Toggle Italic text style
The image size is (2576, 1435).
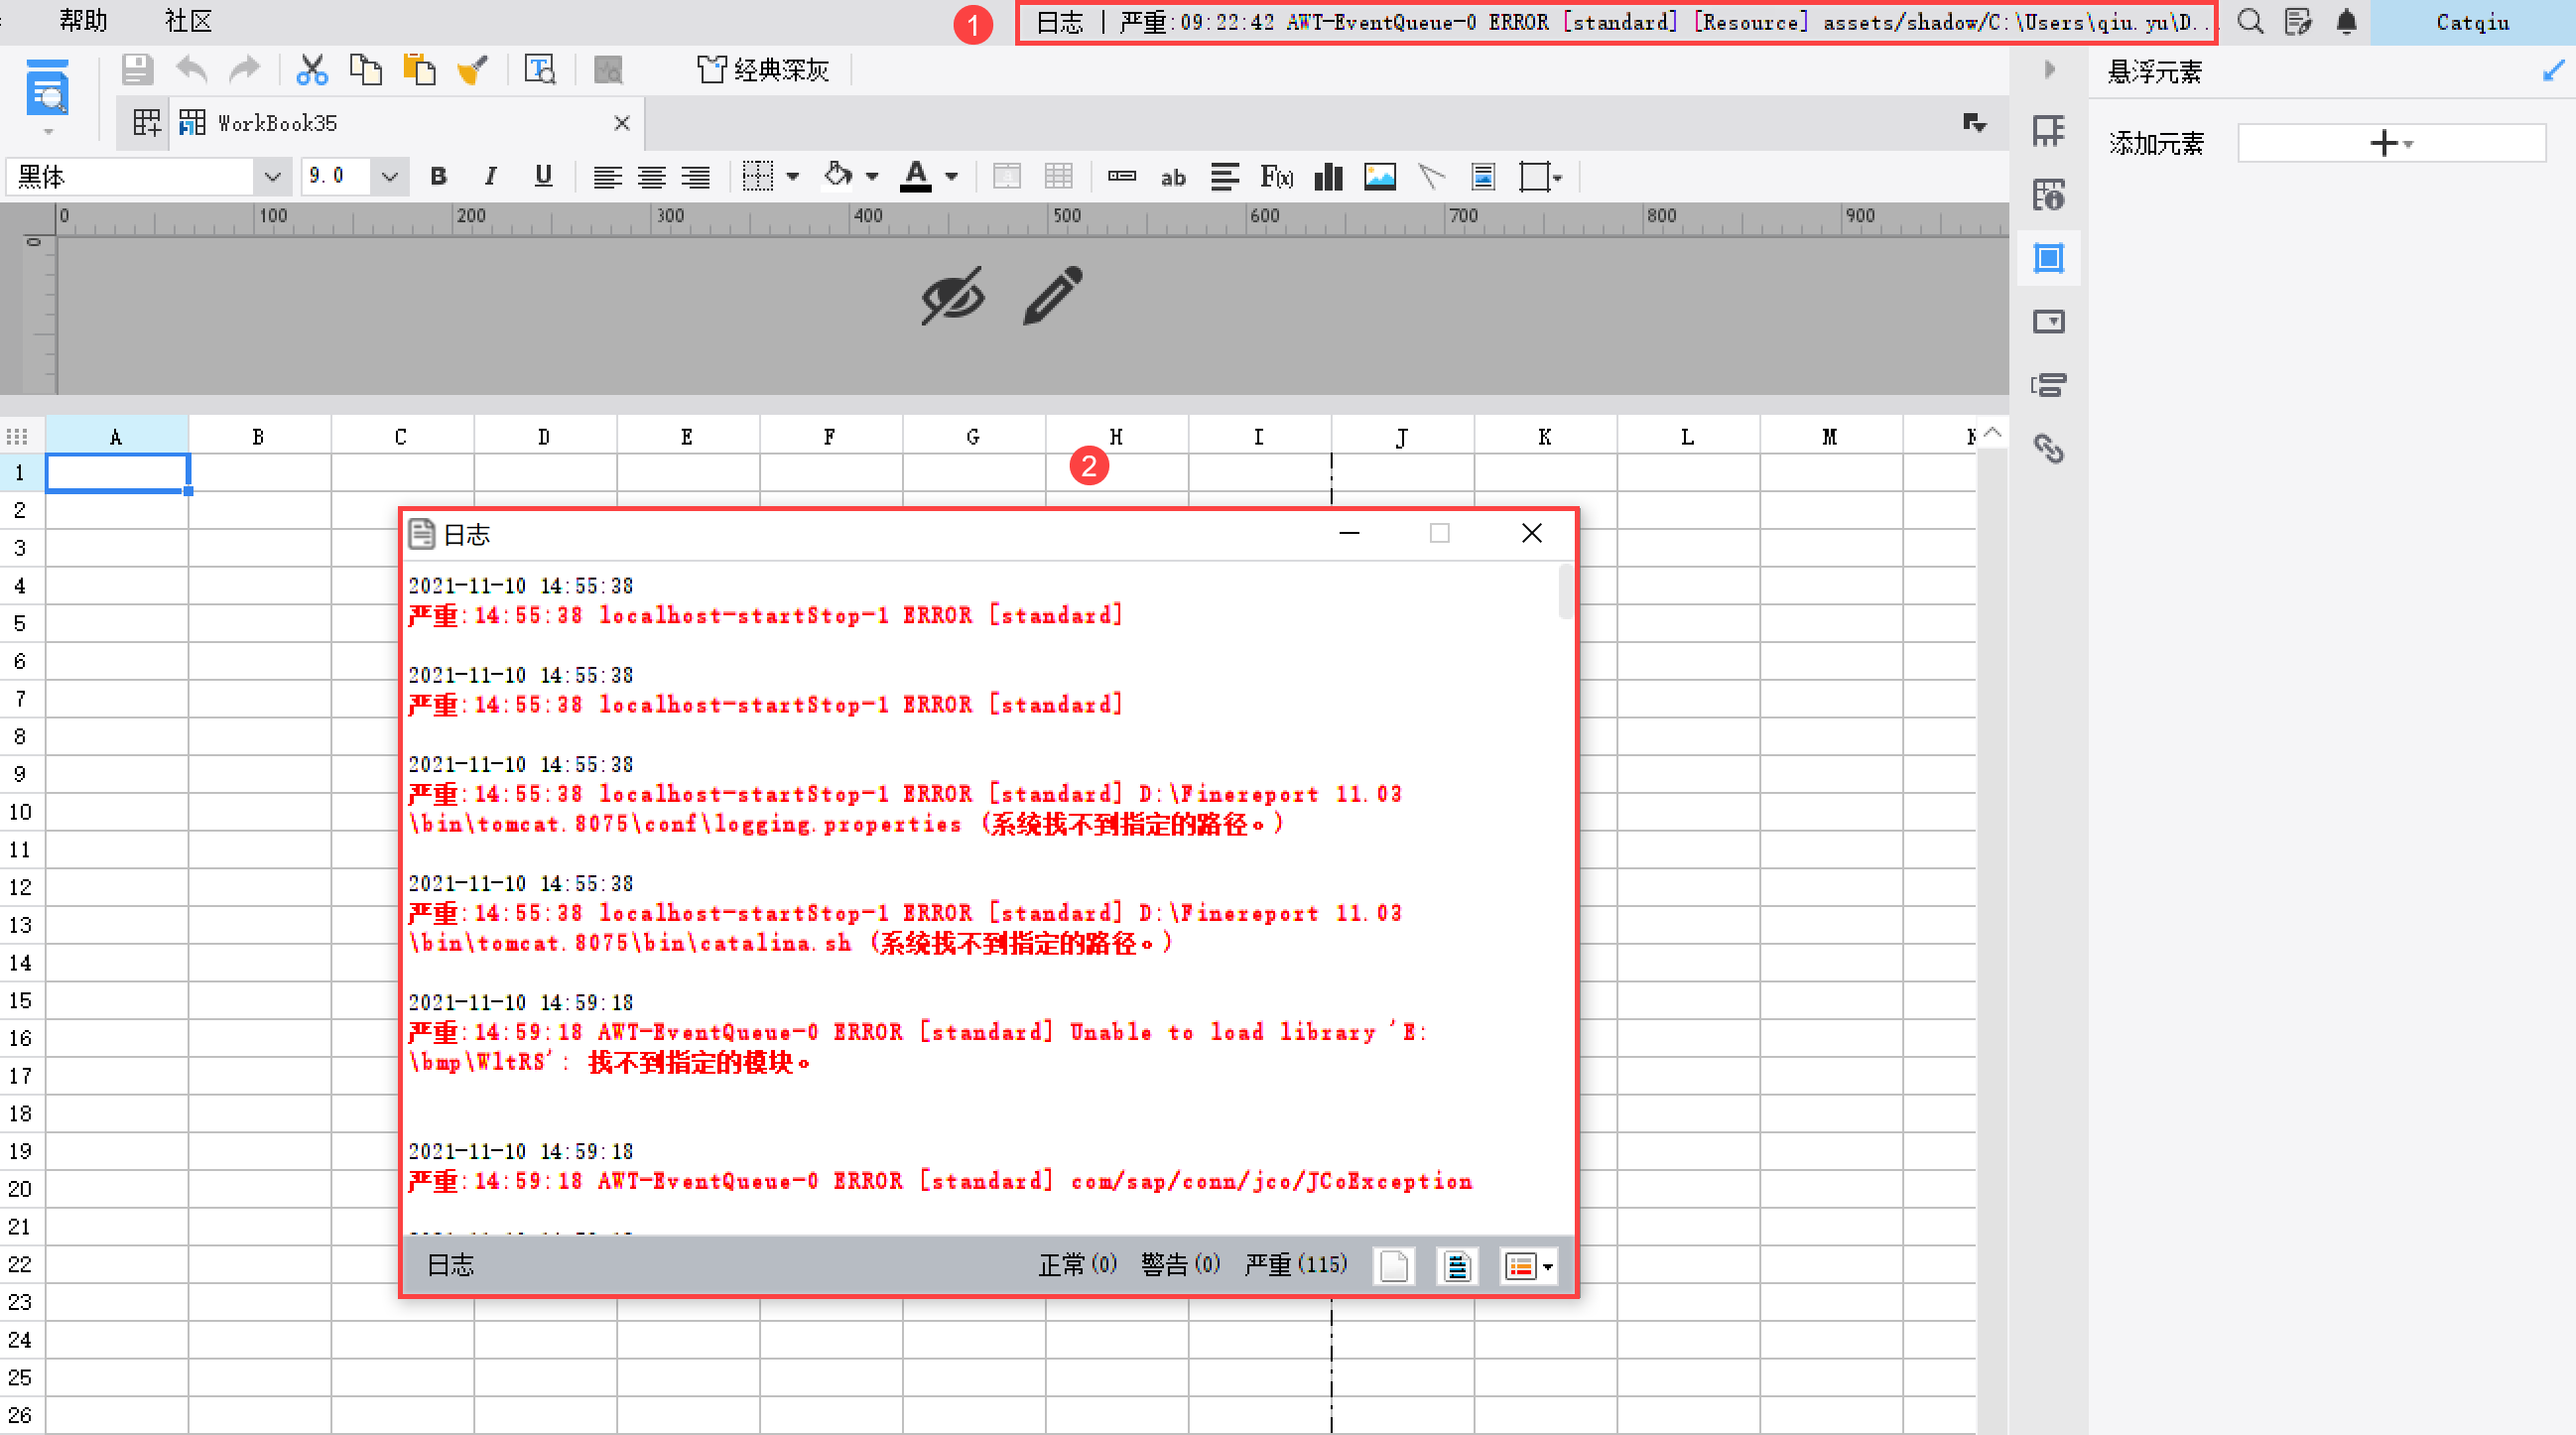(x=490, y=177)
